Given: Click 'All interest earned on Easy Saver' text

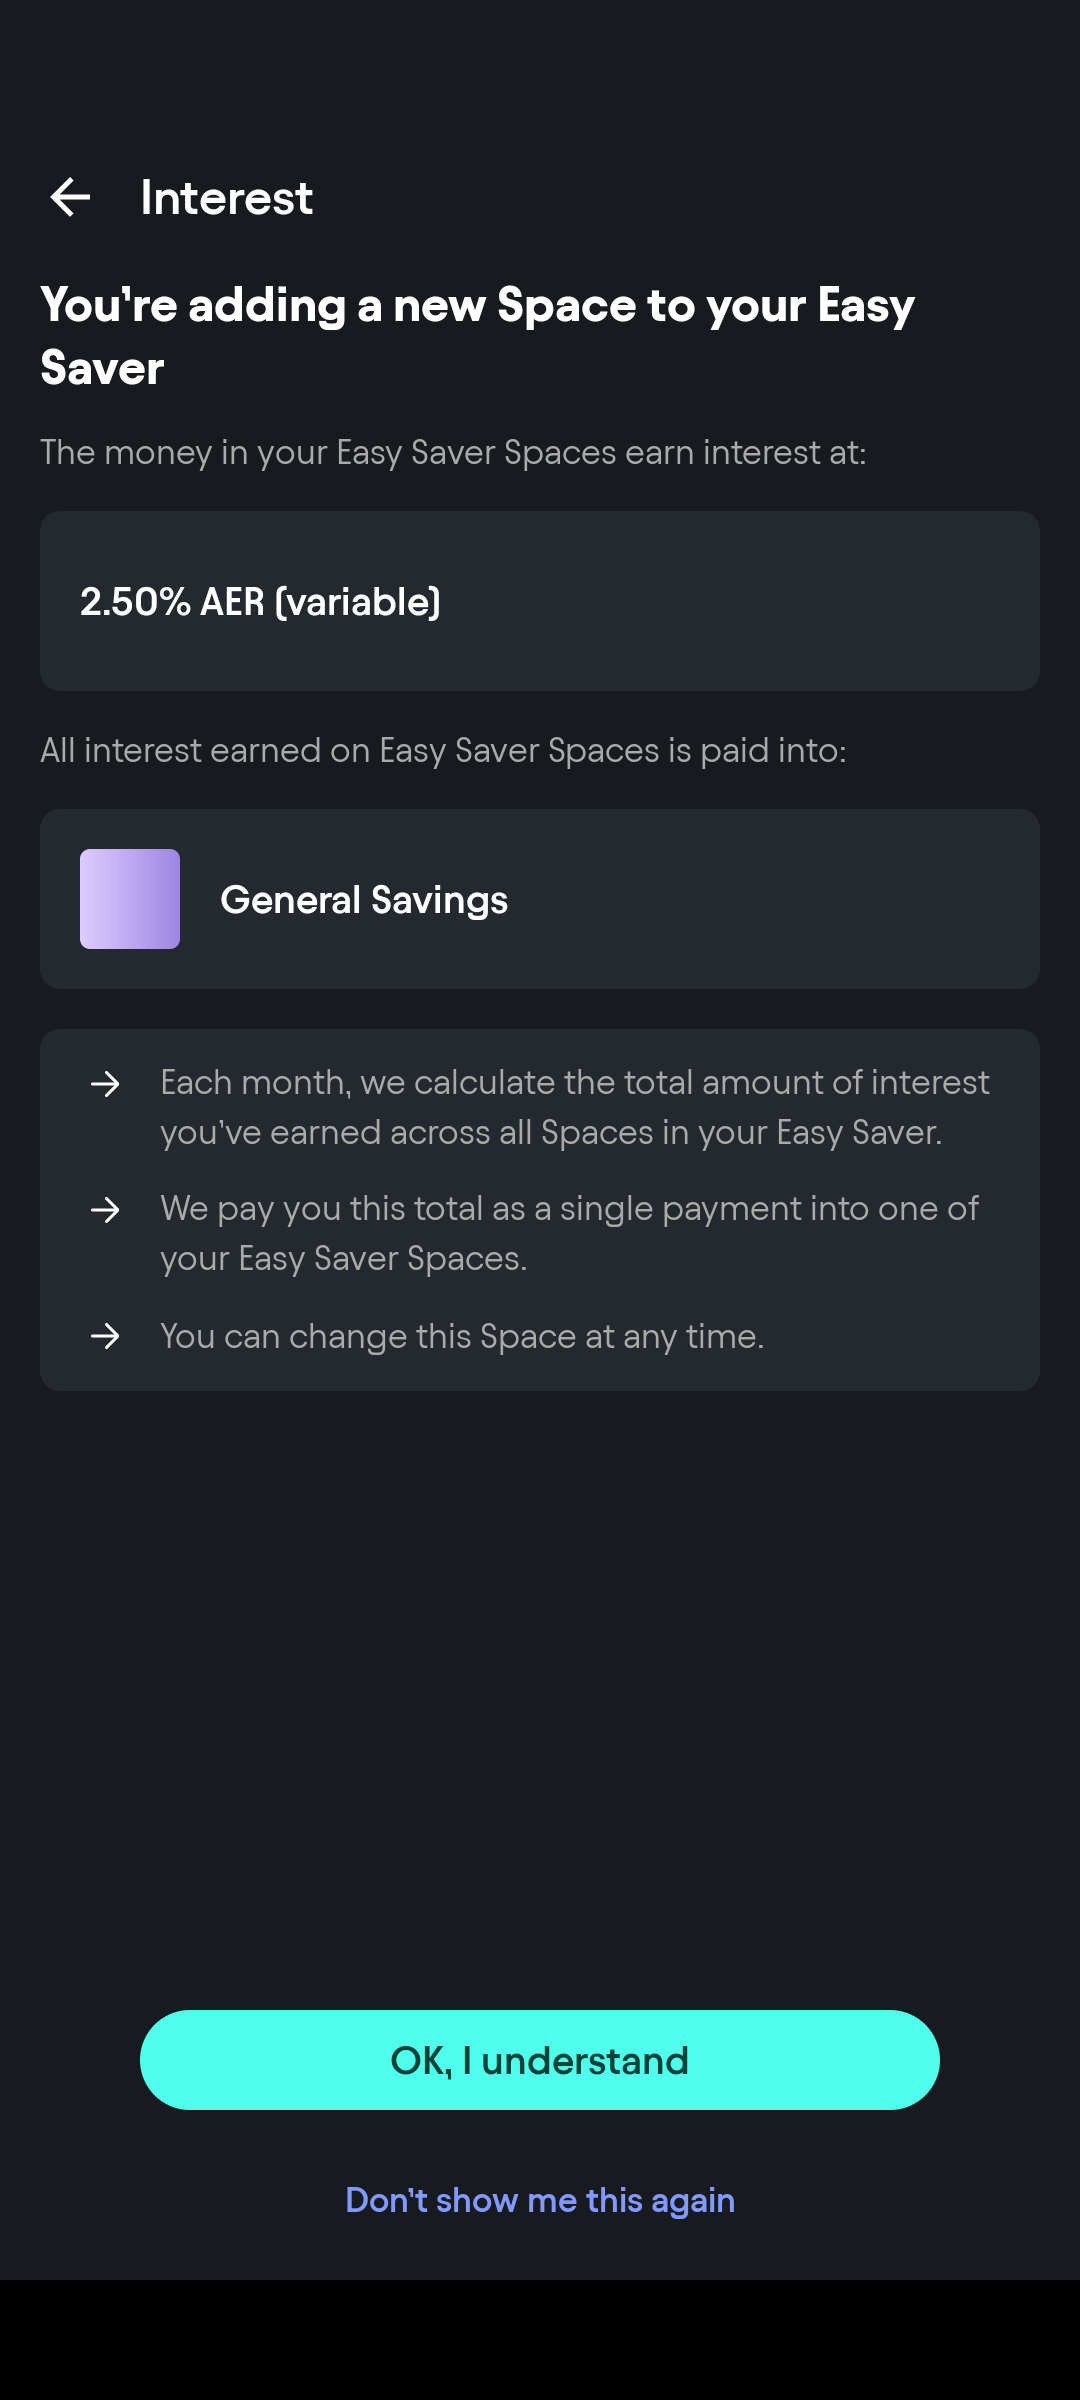Looking at the screenshot, I should tap(443, 750).
